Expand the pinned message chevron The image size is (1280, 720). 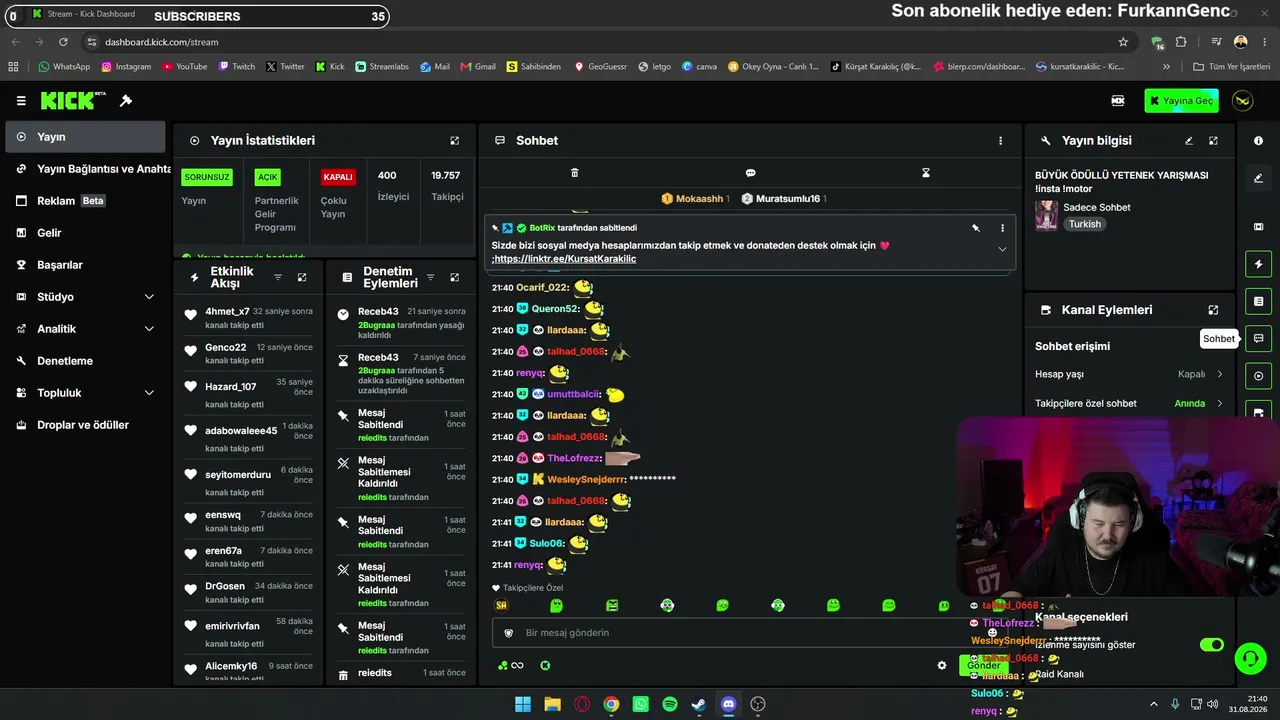(1002, 249)
